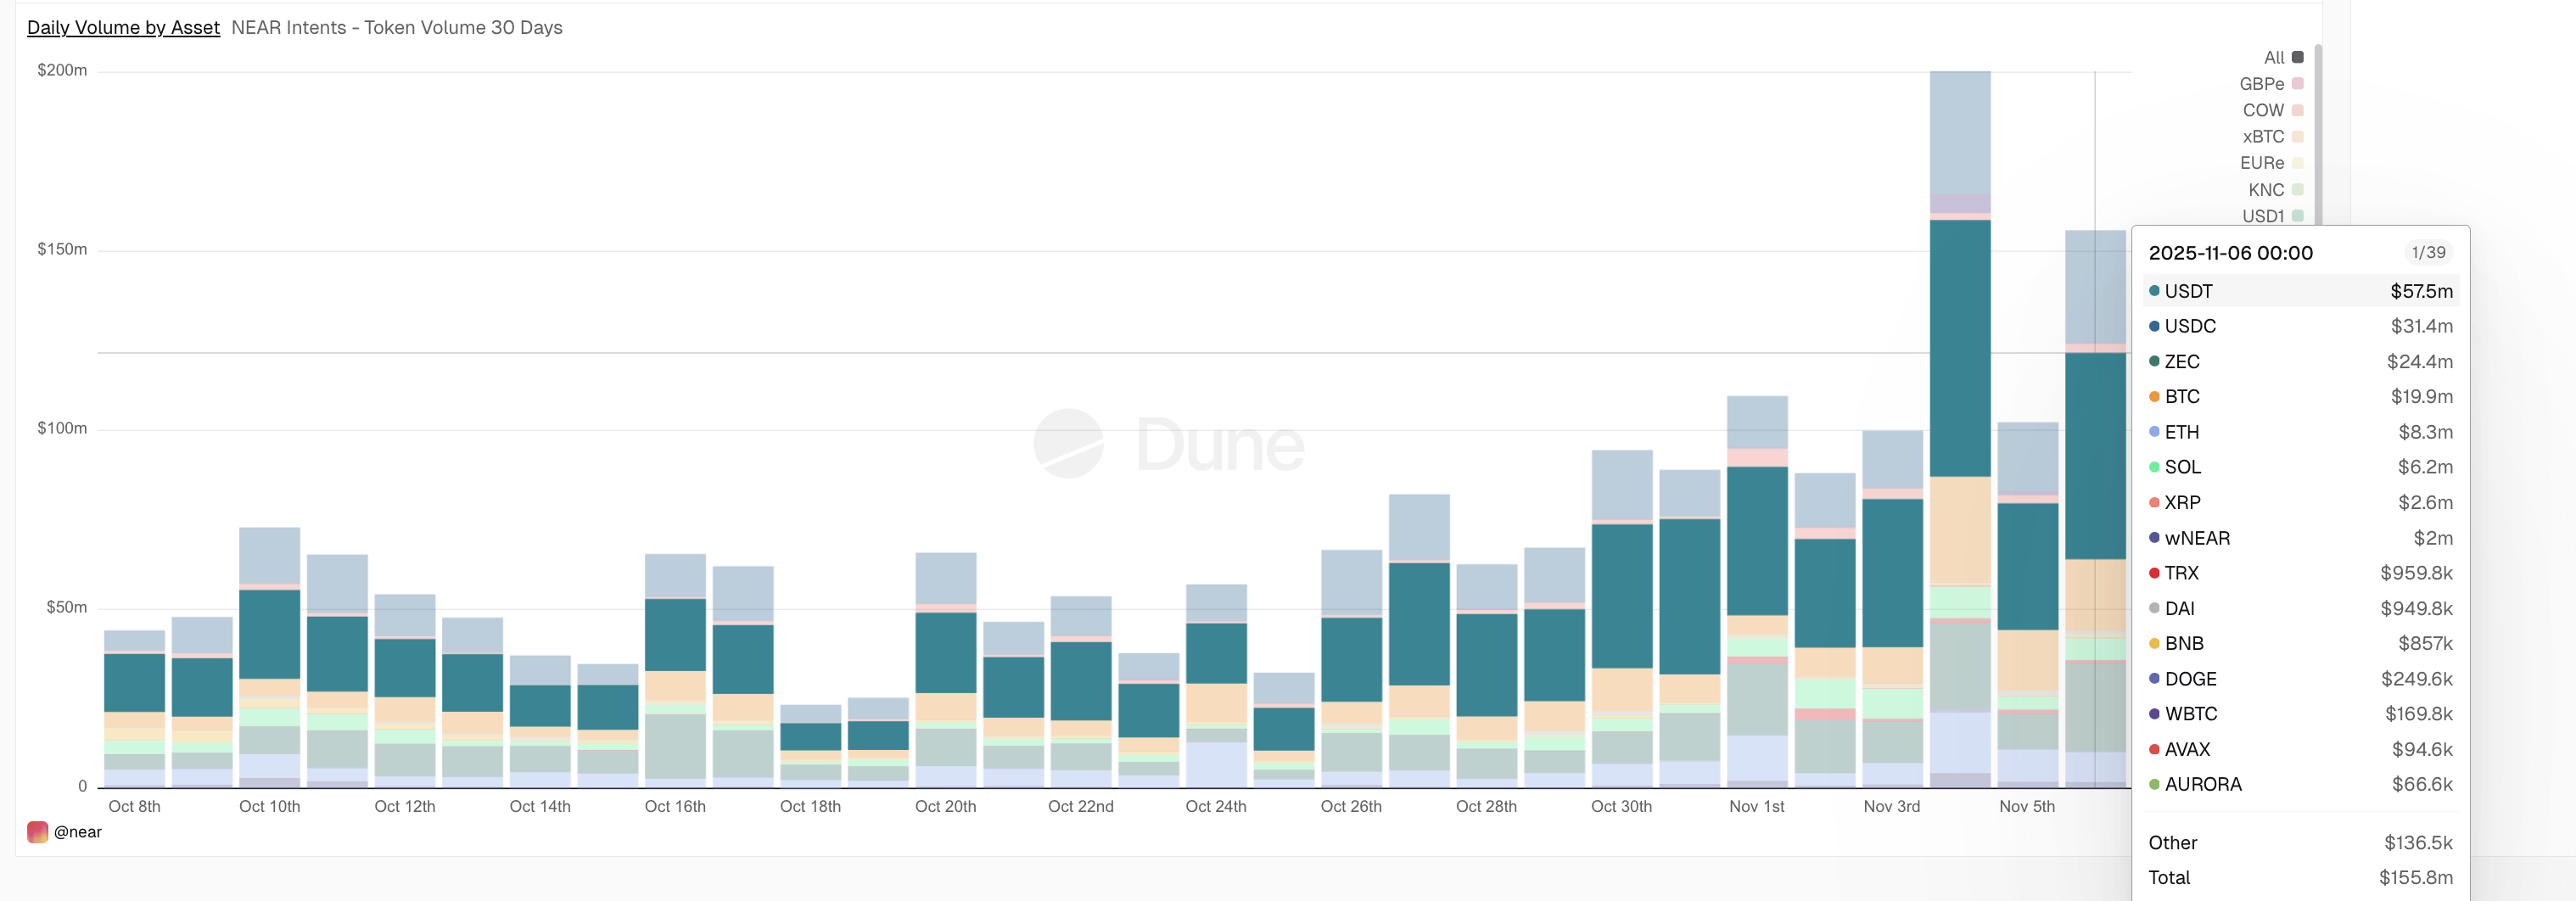
Task: Click the EURe legend color swatch
Action: pos(2299,162)
